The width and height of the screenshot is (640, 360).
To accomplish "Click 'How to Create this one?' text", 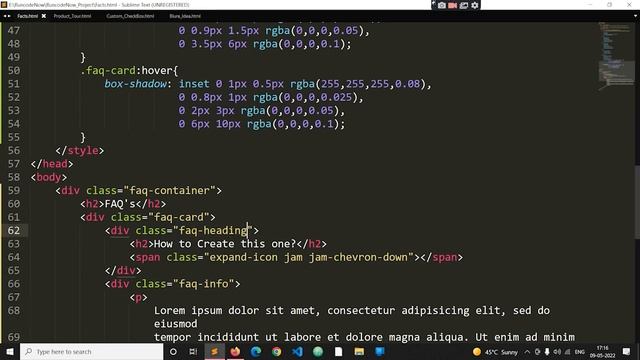I will pos(225,244).
